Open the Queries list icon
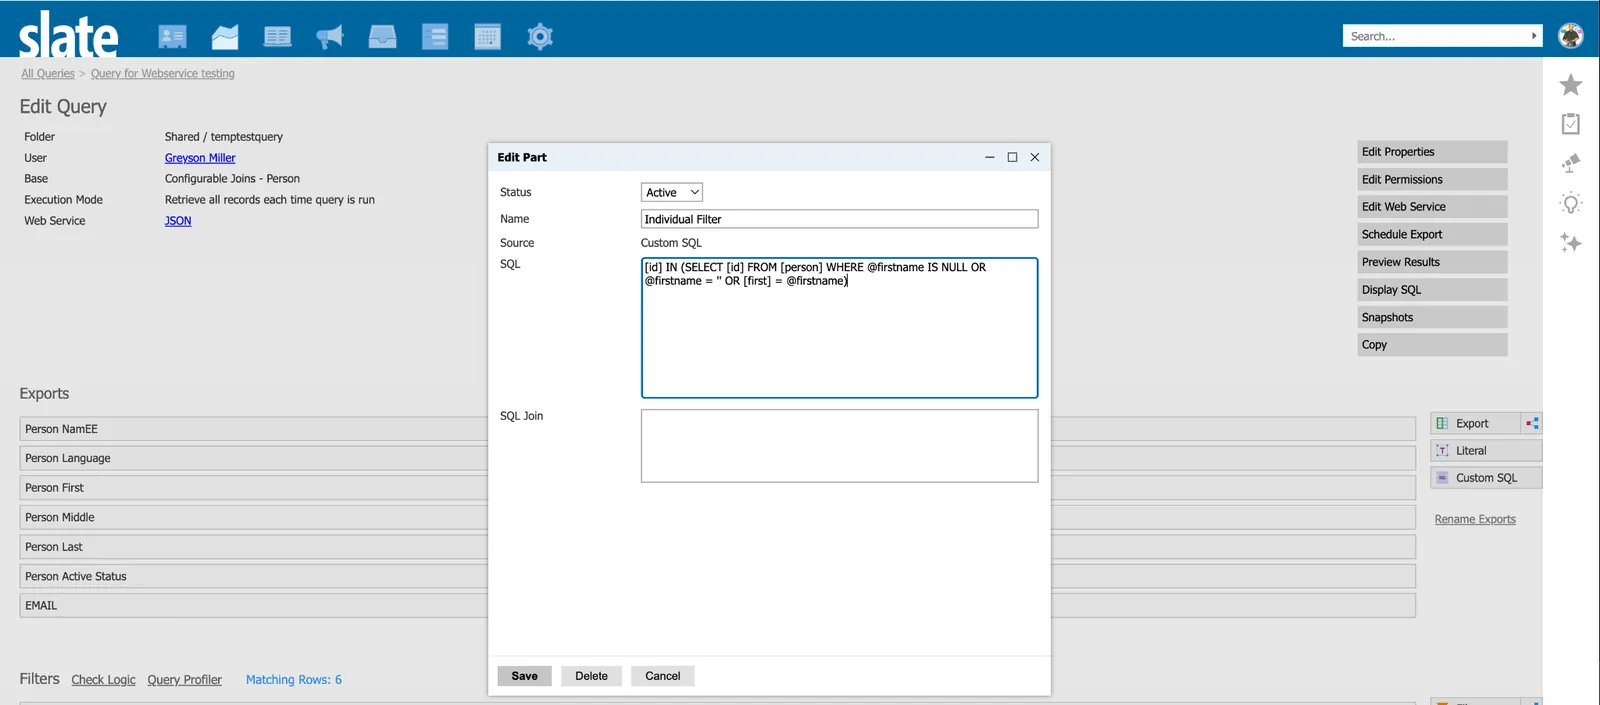 coord(435,37)
